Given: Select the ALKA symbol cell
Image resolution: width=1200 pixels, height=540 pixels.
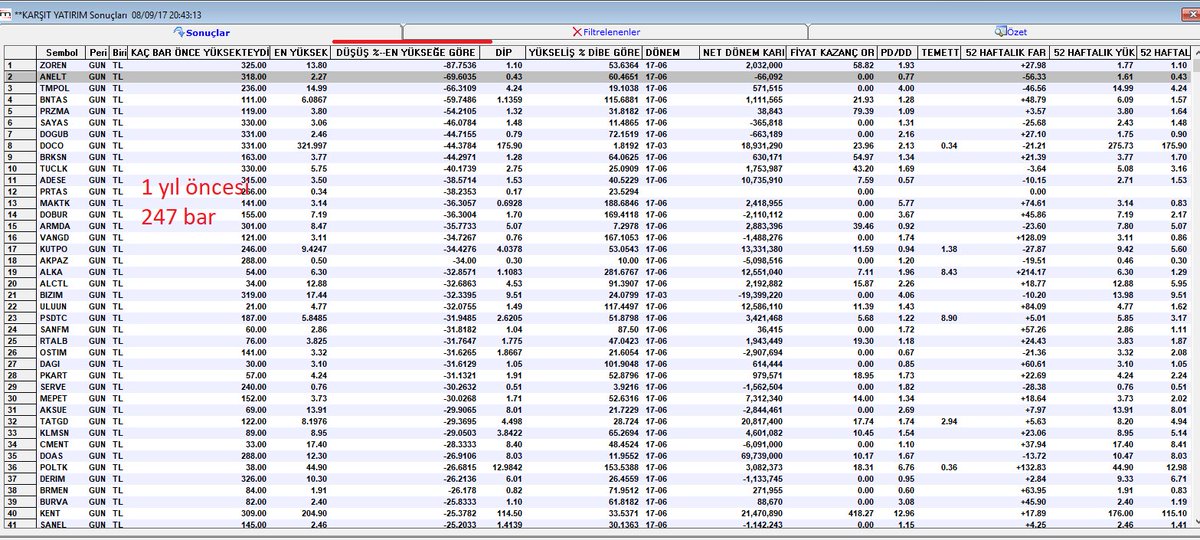Looking at the screenshot, I should [61, 272].
